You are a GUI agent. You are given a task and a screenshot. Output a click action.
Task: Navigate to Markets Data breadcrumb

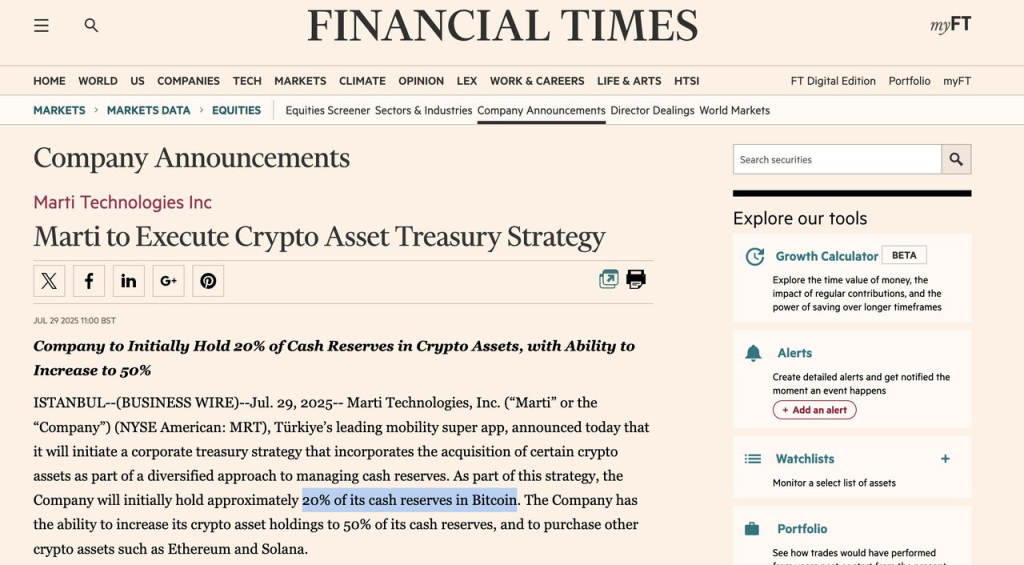pos(148,110)
